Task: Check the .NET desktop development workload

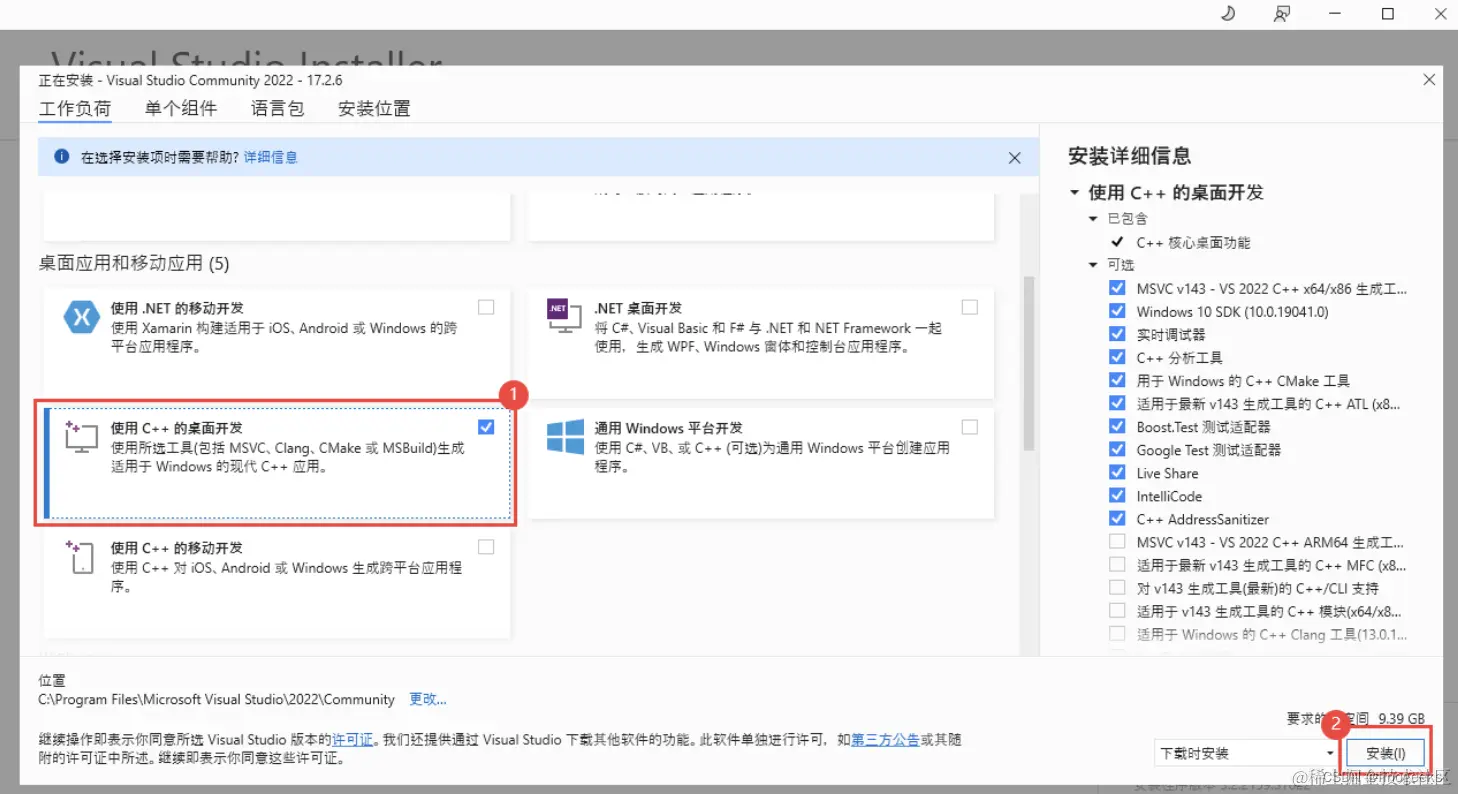Action: (969, 307)
